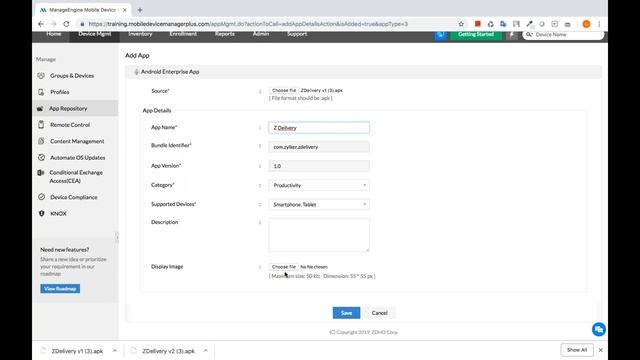Viewport: 640px width, 360px height.
Task: Click in the App Name field
Action: [319, 128]
